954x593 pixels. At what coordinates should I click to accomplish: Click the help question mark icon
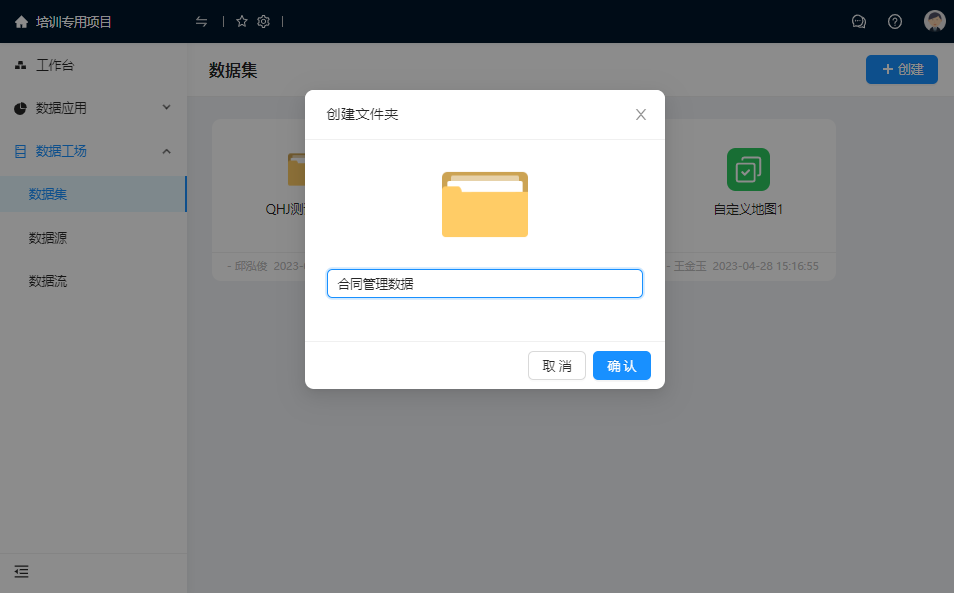pos(895,21)
